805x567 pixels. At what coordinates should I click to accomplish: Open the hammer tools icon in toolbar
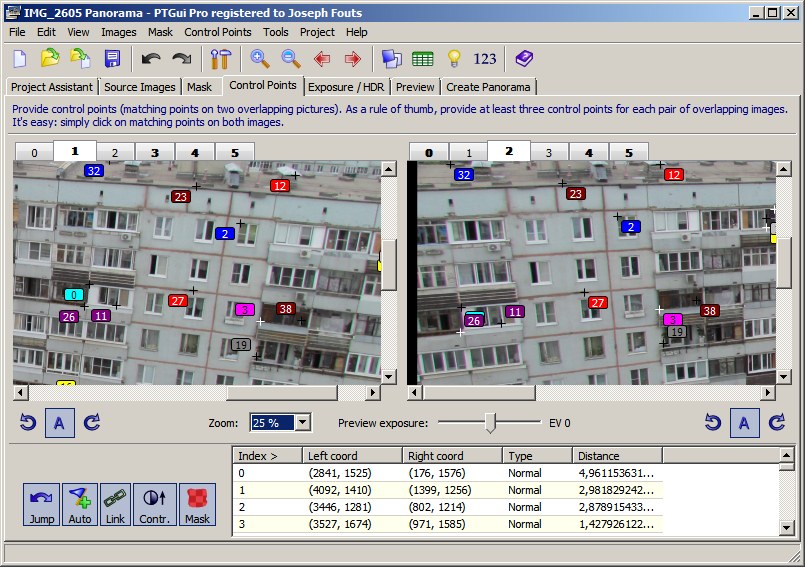(221, 59)
